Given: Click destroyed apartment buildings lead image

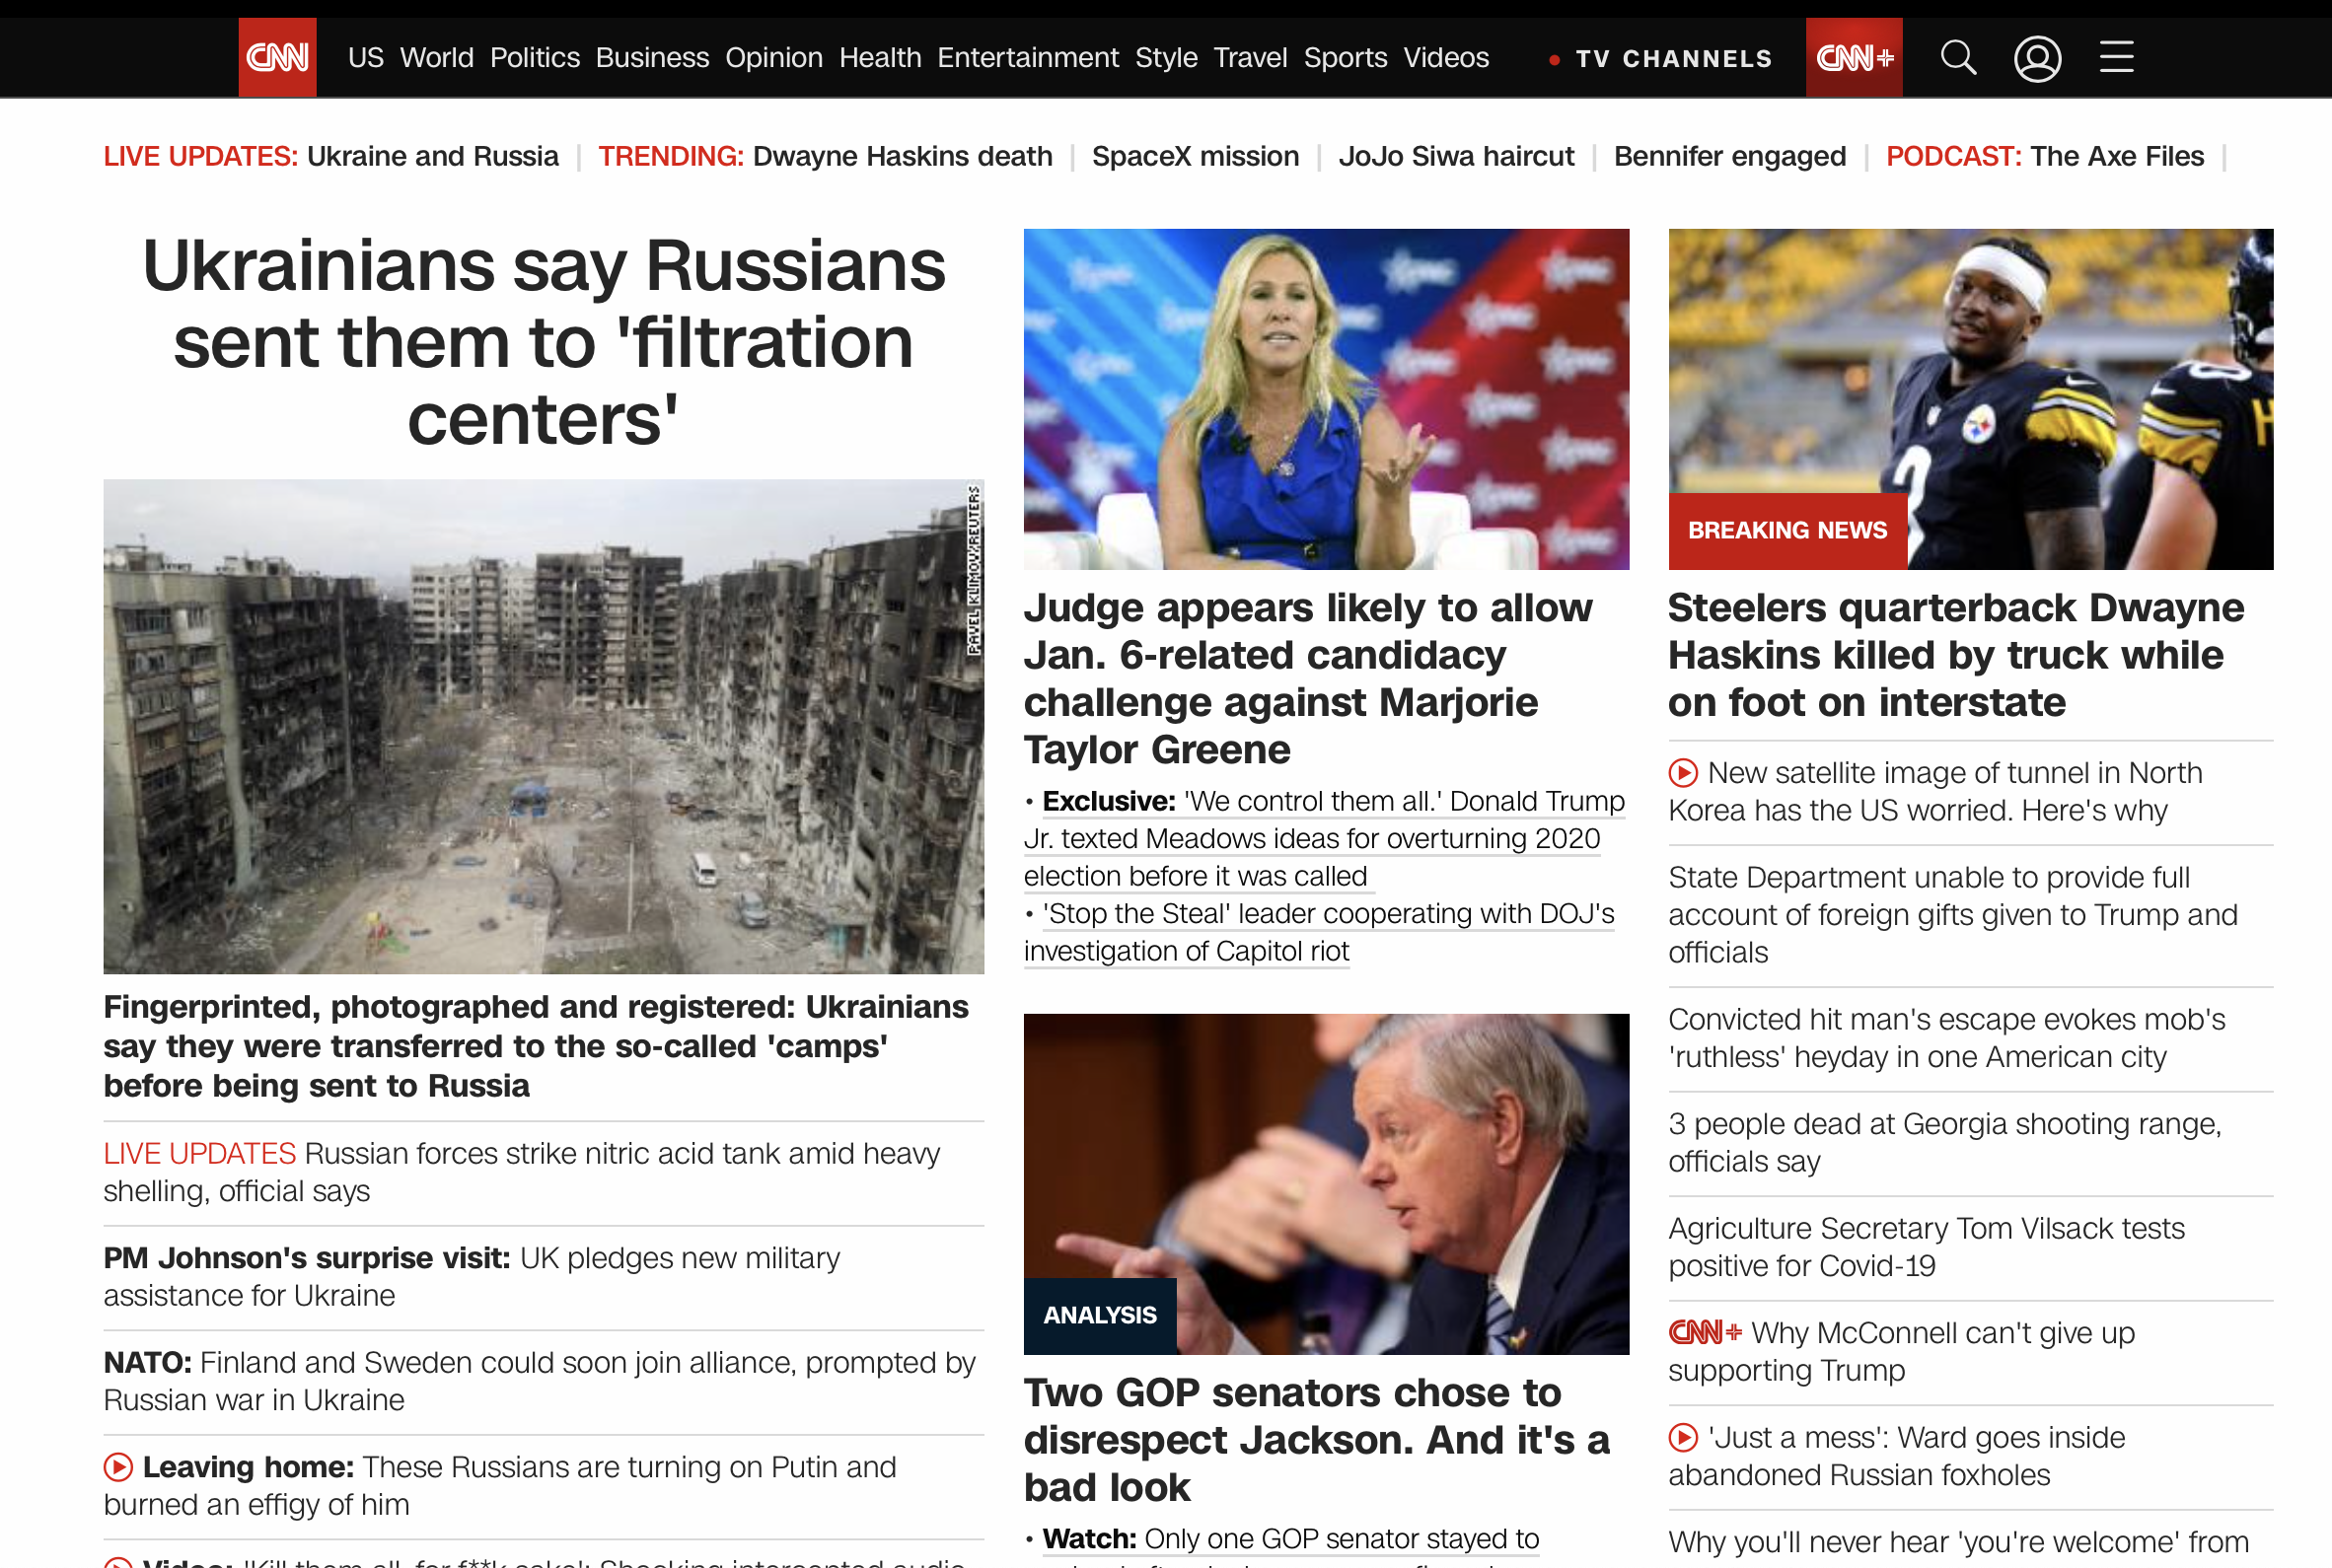Looking at the screenshot, I should (x=543, y=726).
